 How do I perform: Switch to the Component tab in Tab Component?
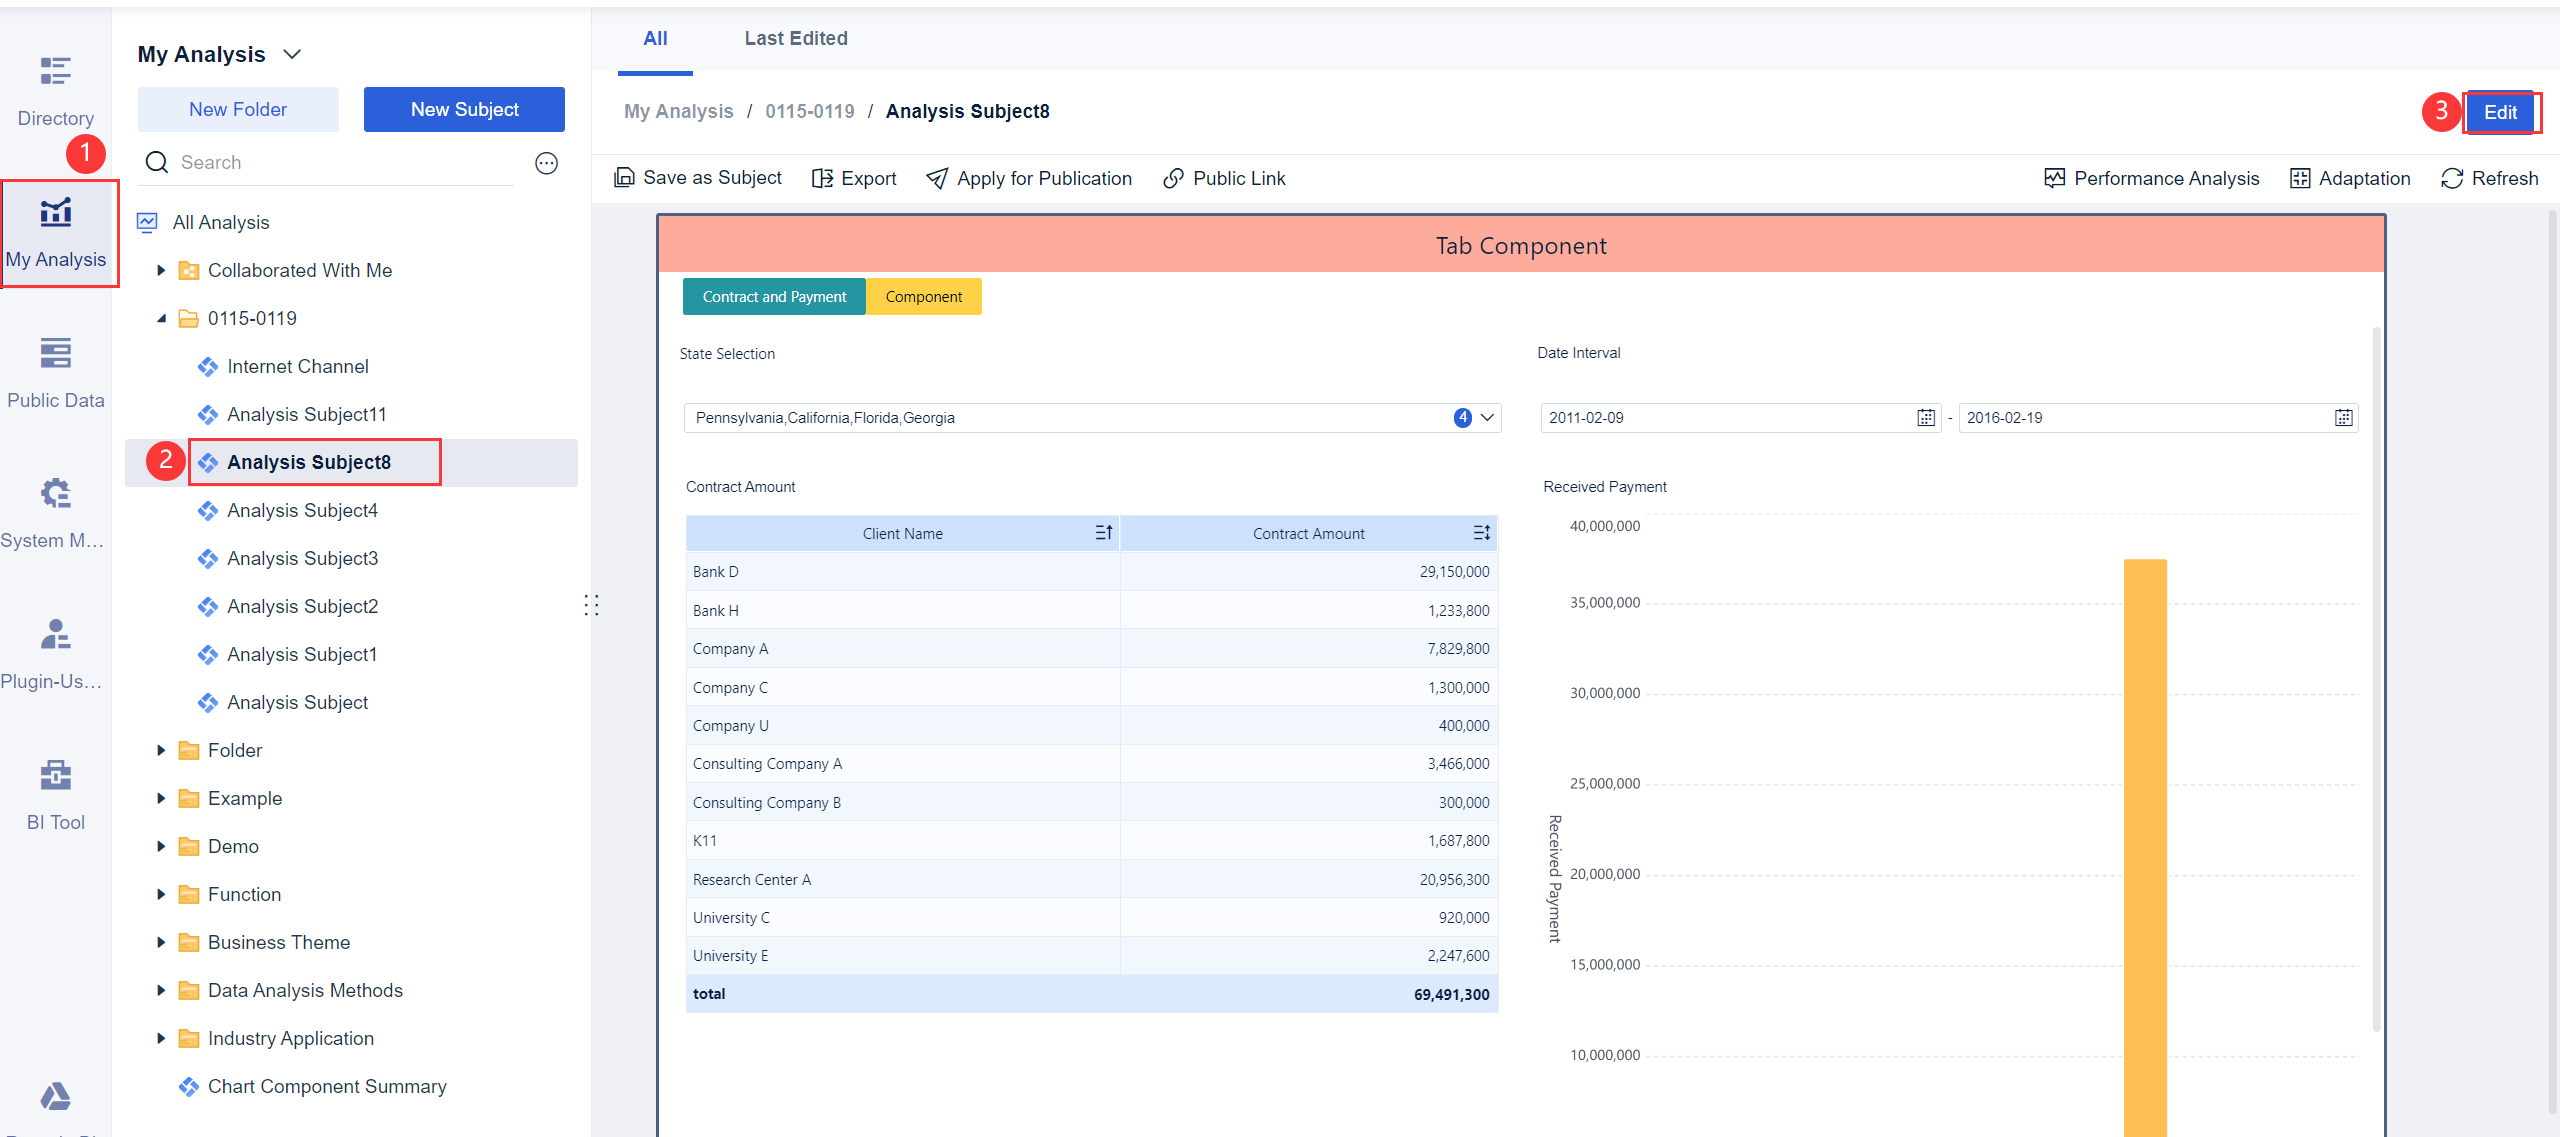click(923, 296)
